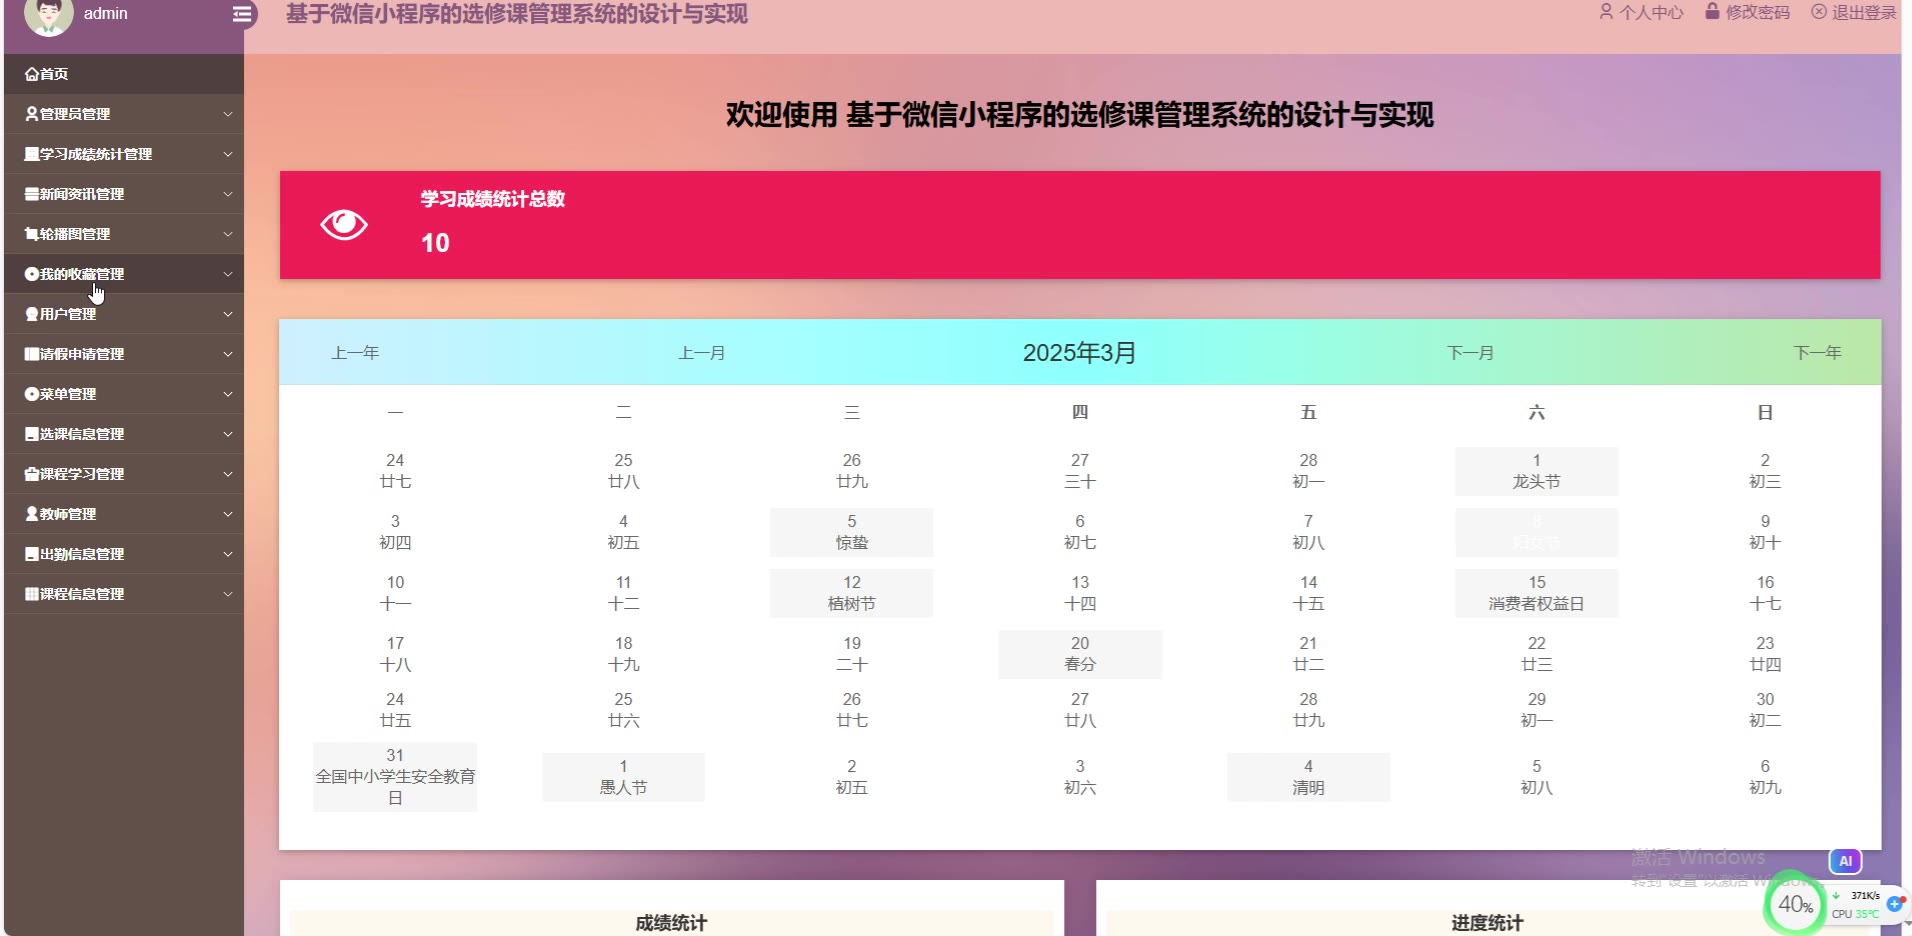The width and height of the screenshot is (1912, 936).
Task: Click the icon beside 新闻资讯管理
Action: pos(32,194)
